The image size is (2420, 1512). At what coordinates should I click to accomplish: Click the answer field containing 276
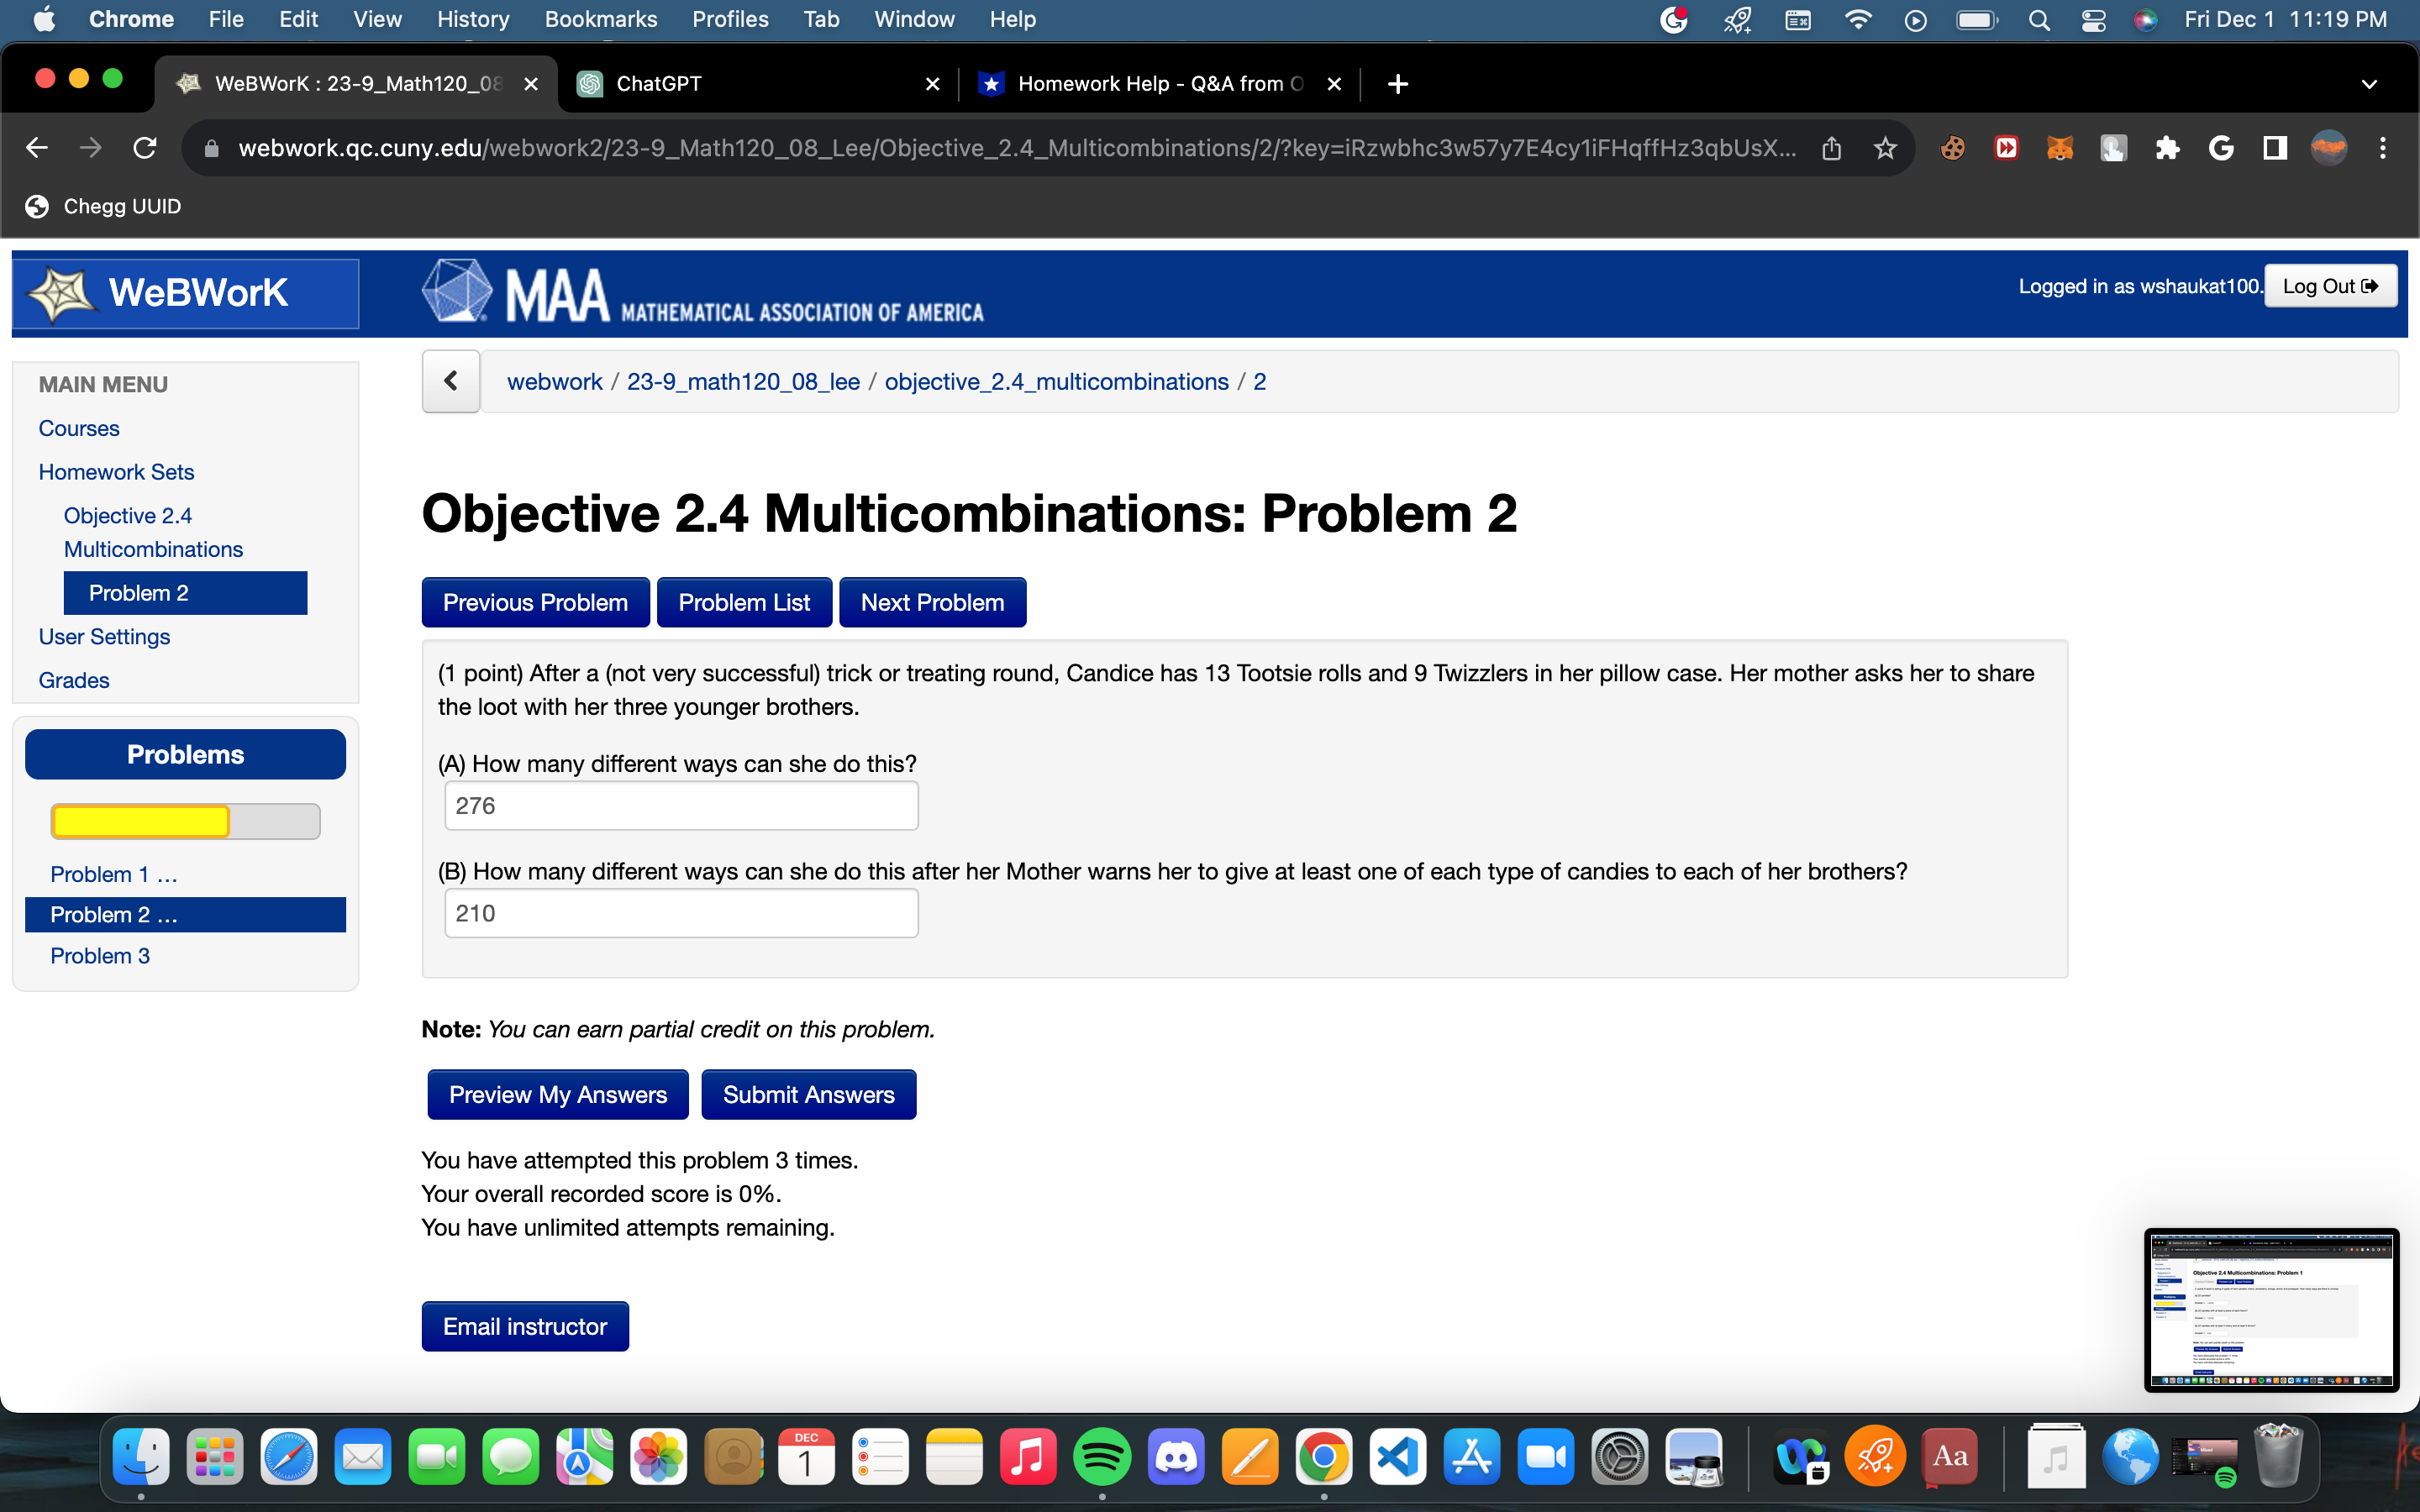click(680, 805)
